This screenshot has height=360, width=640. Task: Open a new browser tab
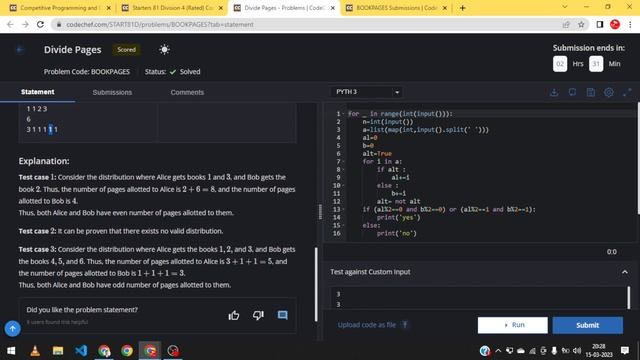[462, 8]
